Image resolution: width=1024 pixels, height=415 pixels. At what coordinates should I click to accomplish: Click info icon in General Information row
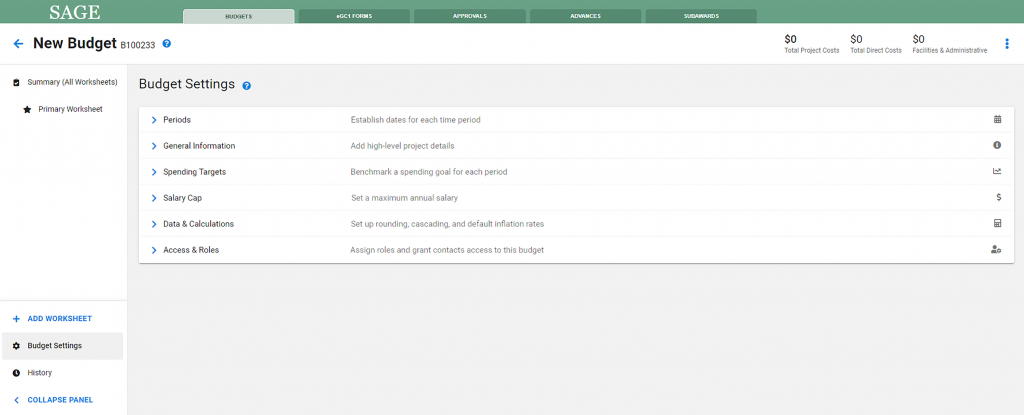[x=997, y=145]
